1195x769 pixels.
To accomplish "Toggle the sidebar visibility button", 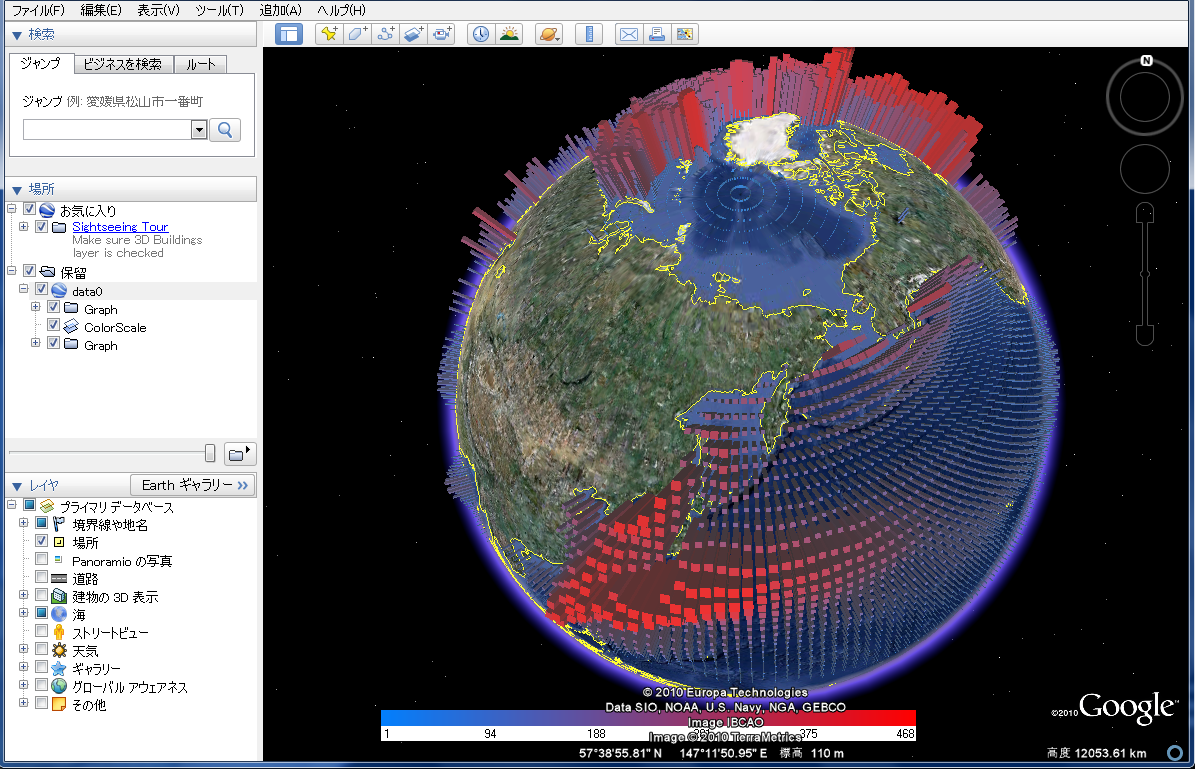I will coord(289,34).
